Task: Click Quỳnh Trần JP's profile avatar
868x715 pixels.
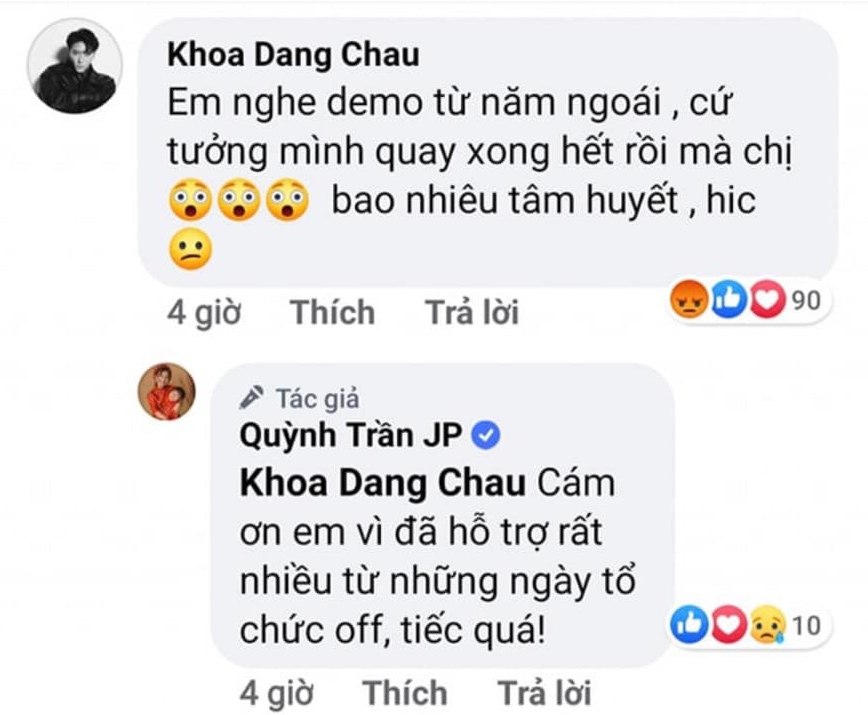Action: pos(166,392)
